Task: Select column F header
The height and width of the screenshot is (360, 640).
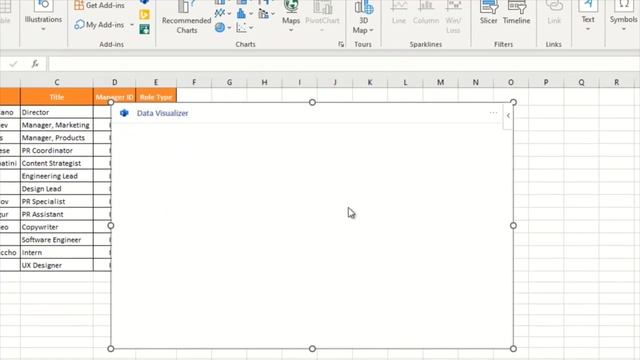Action: (194, 82)
